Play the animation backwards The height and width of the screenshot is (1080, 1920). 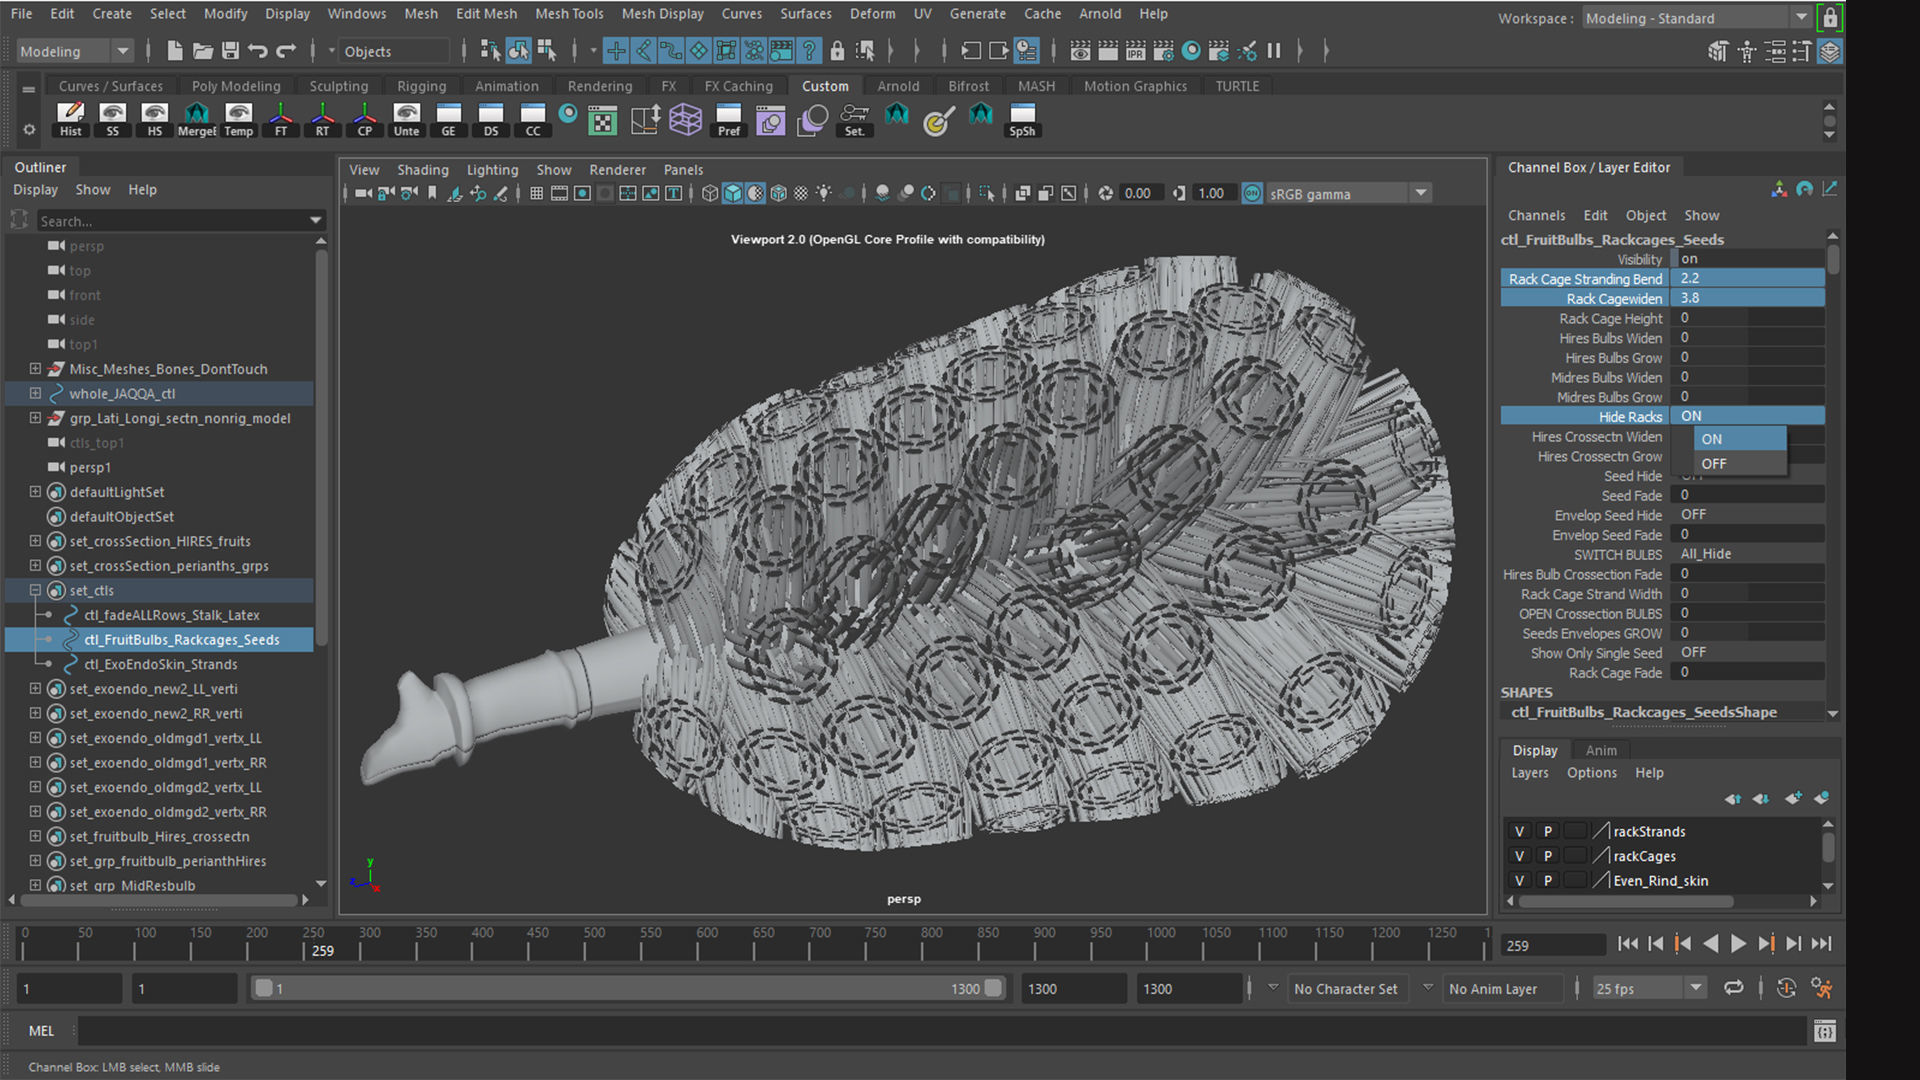[1711, 944]
